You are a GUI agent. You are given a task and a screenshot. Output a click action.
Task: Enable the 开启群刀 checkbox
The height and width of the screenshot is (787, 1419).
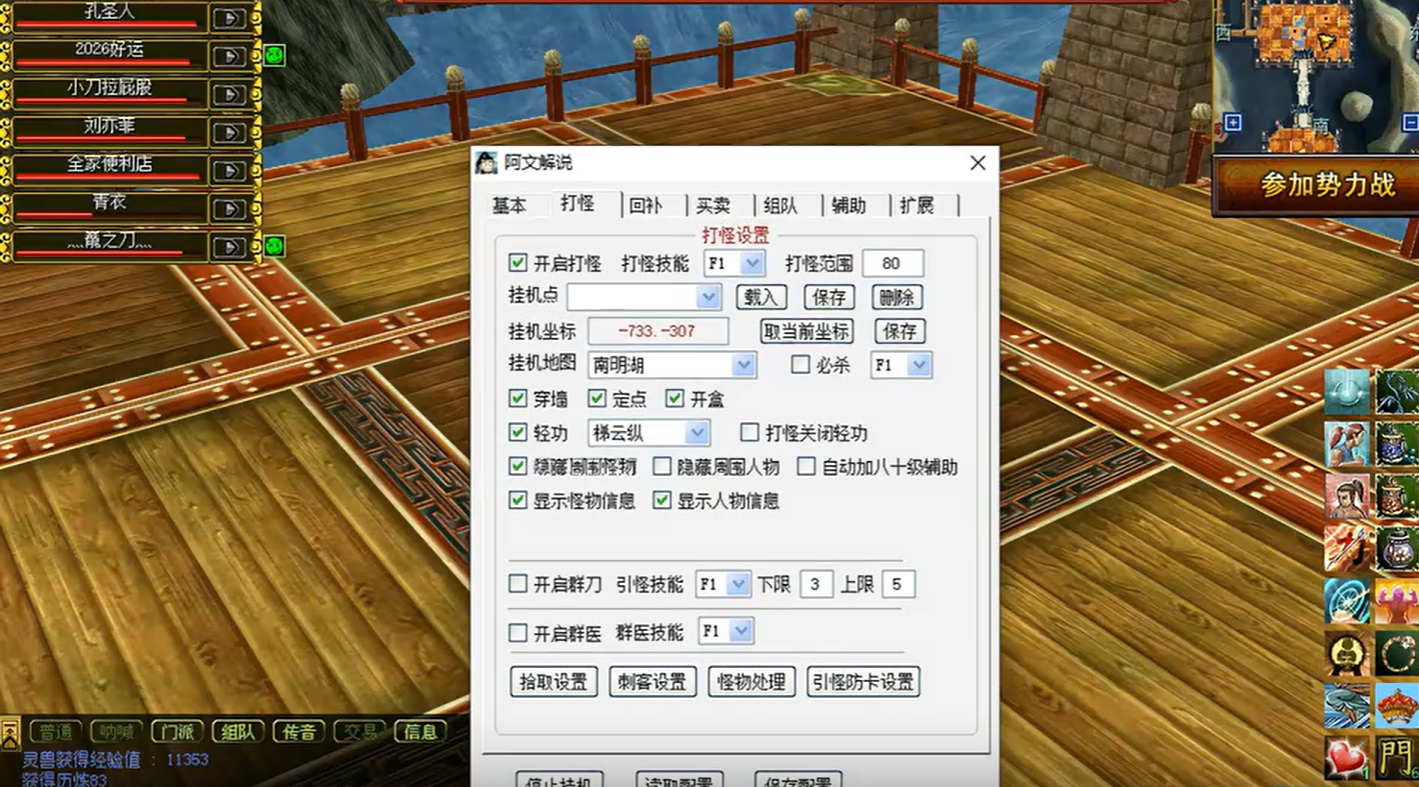(x=517, y=584)
